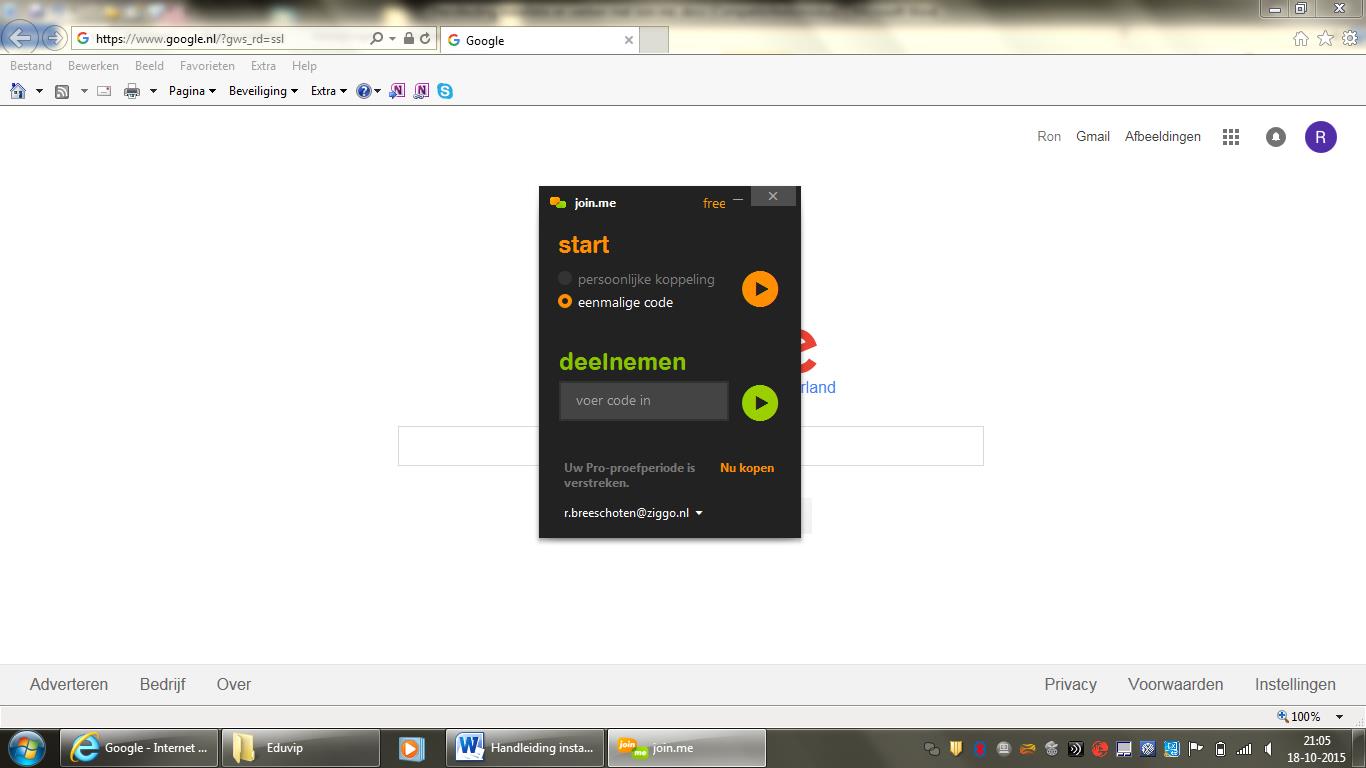Viewport: 1366px width, 768px height.
Task: Open Favorites with the top-right star icon
Action: [x=1325, y=39]
